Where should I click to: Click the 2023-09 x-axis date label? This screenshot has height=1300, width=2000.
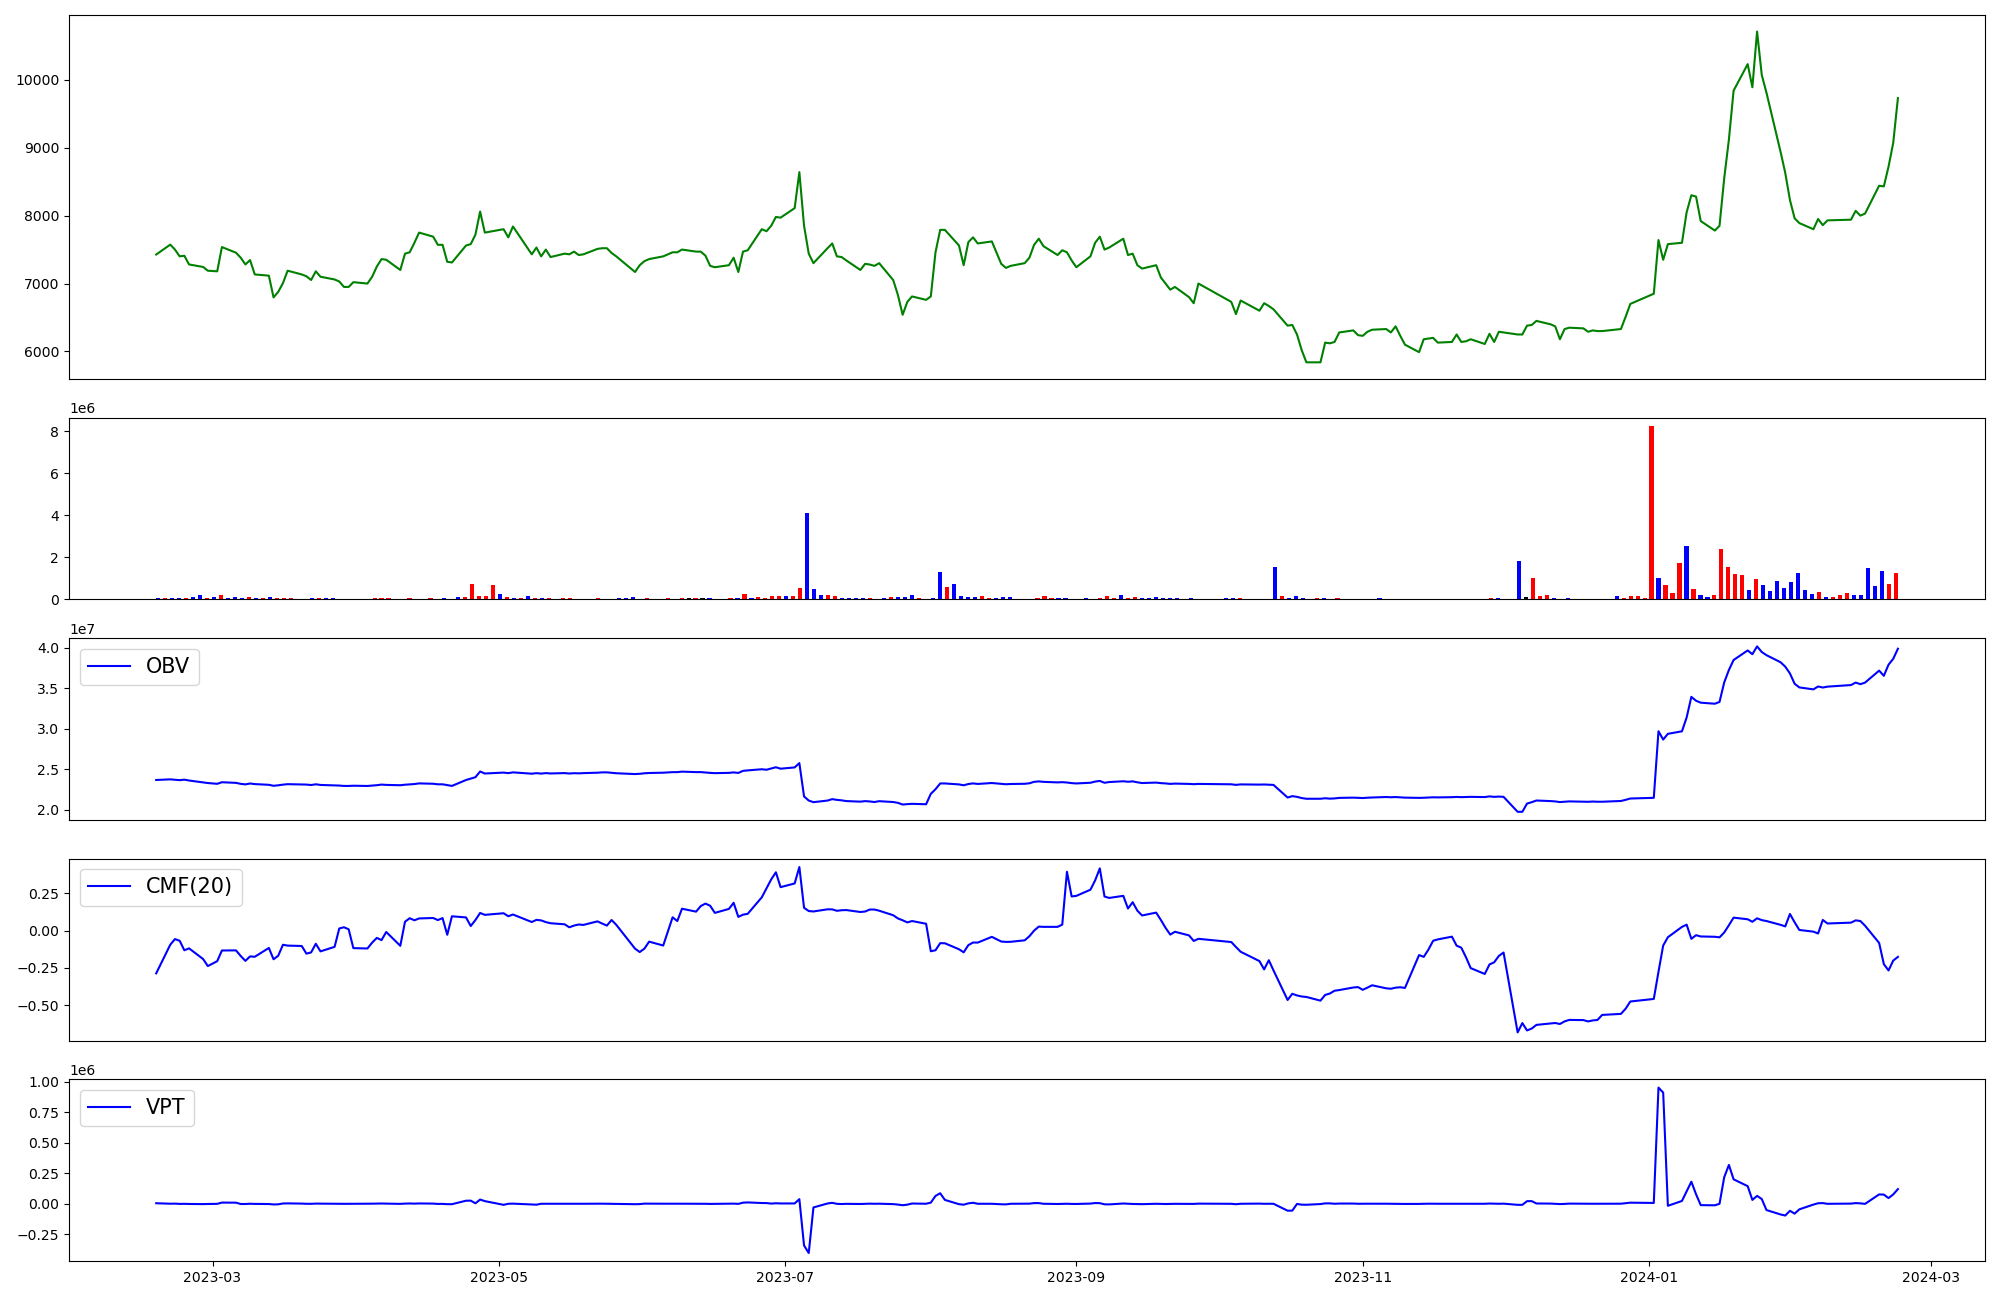point(1076,1277)
